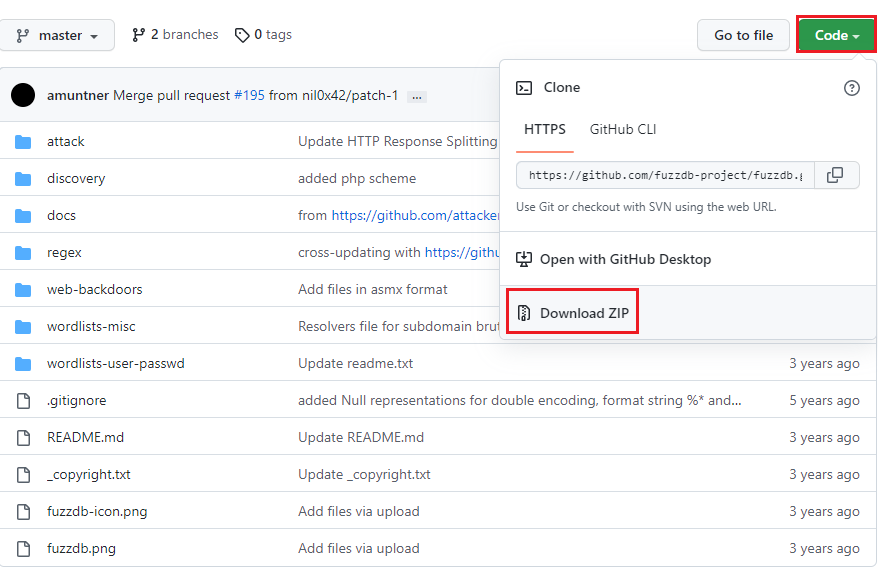Open the docs folder name

click(x=61, y=215)
